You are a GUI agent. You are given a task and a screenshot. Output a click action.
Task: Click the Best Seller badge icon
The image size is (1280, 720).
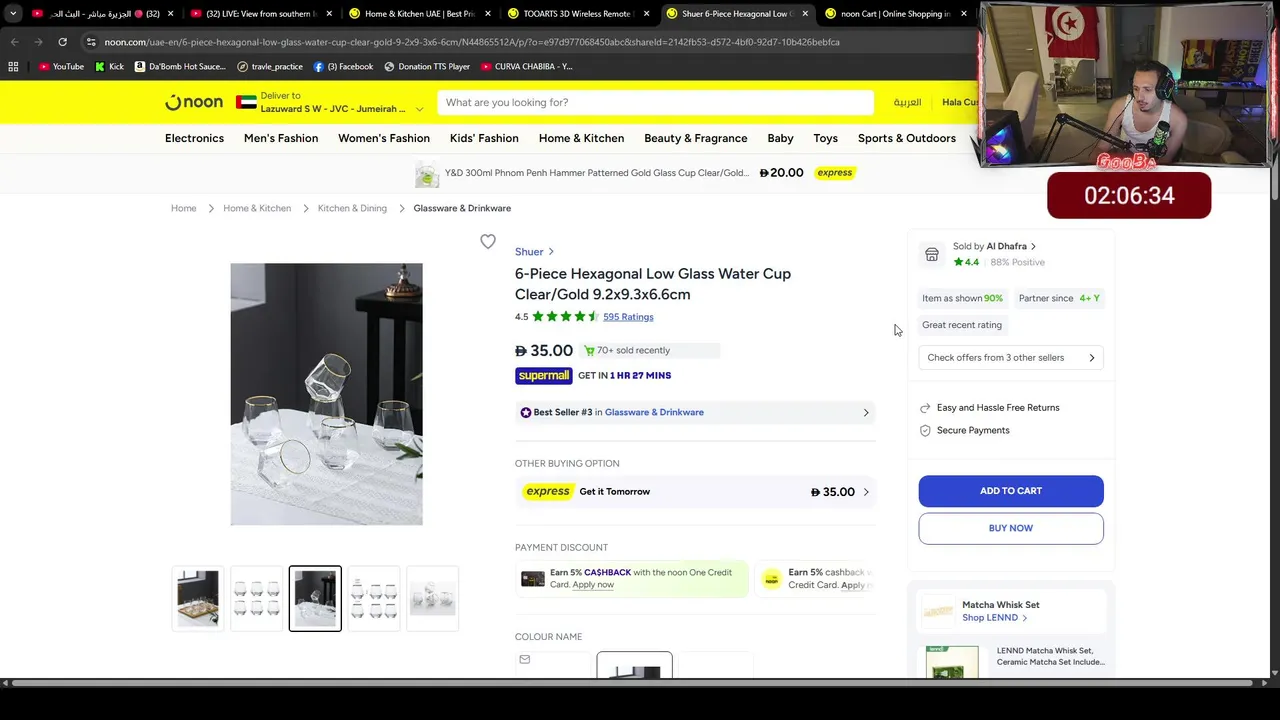coord(525,412)
